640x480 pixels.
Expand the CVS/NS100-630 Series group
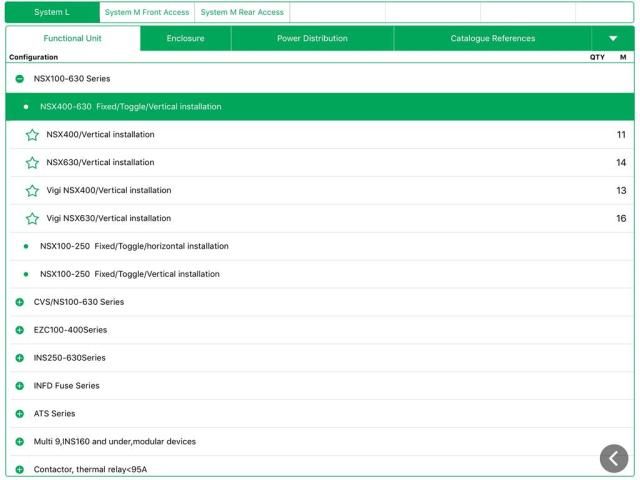pos(20,302)
